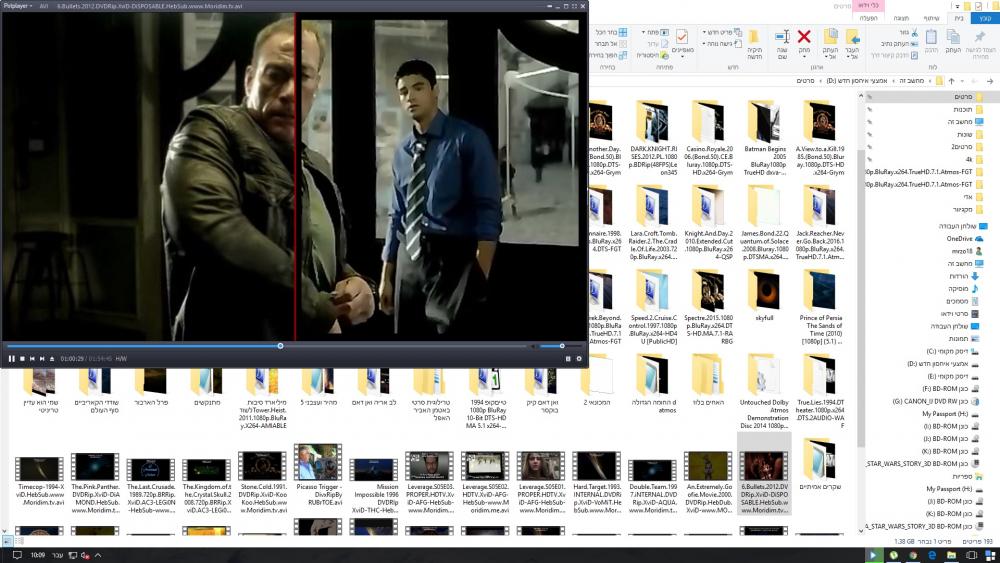Select Hard.Target.1993 video file
Image resolution: width=1000 pixels, height=563 pixels.
(597, 481)
